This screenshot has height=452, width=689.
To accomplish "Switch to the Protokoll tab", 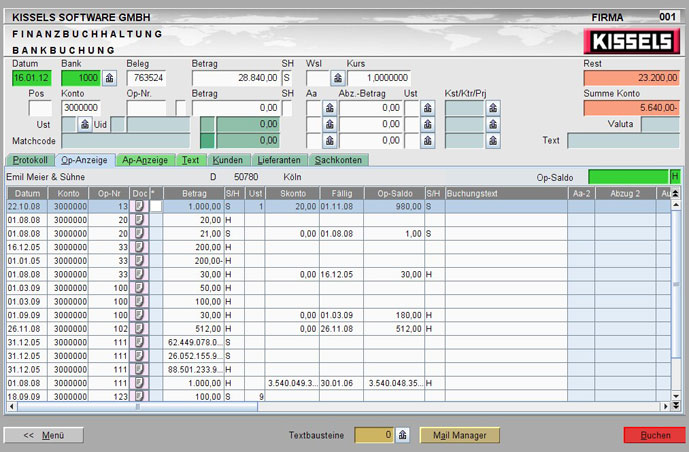I will click(30, 160).
